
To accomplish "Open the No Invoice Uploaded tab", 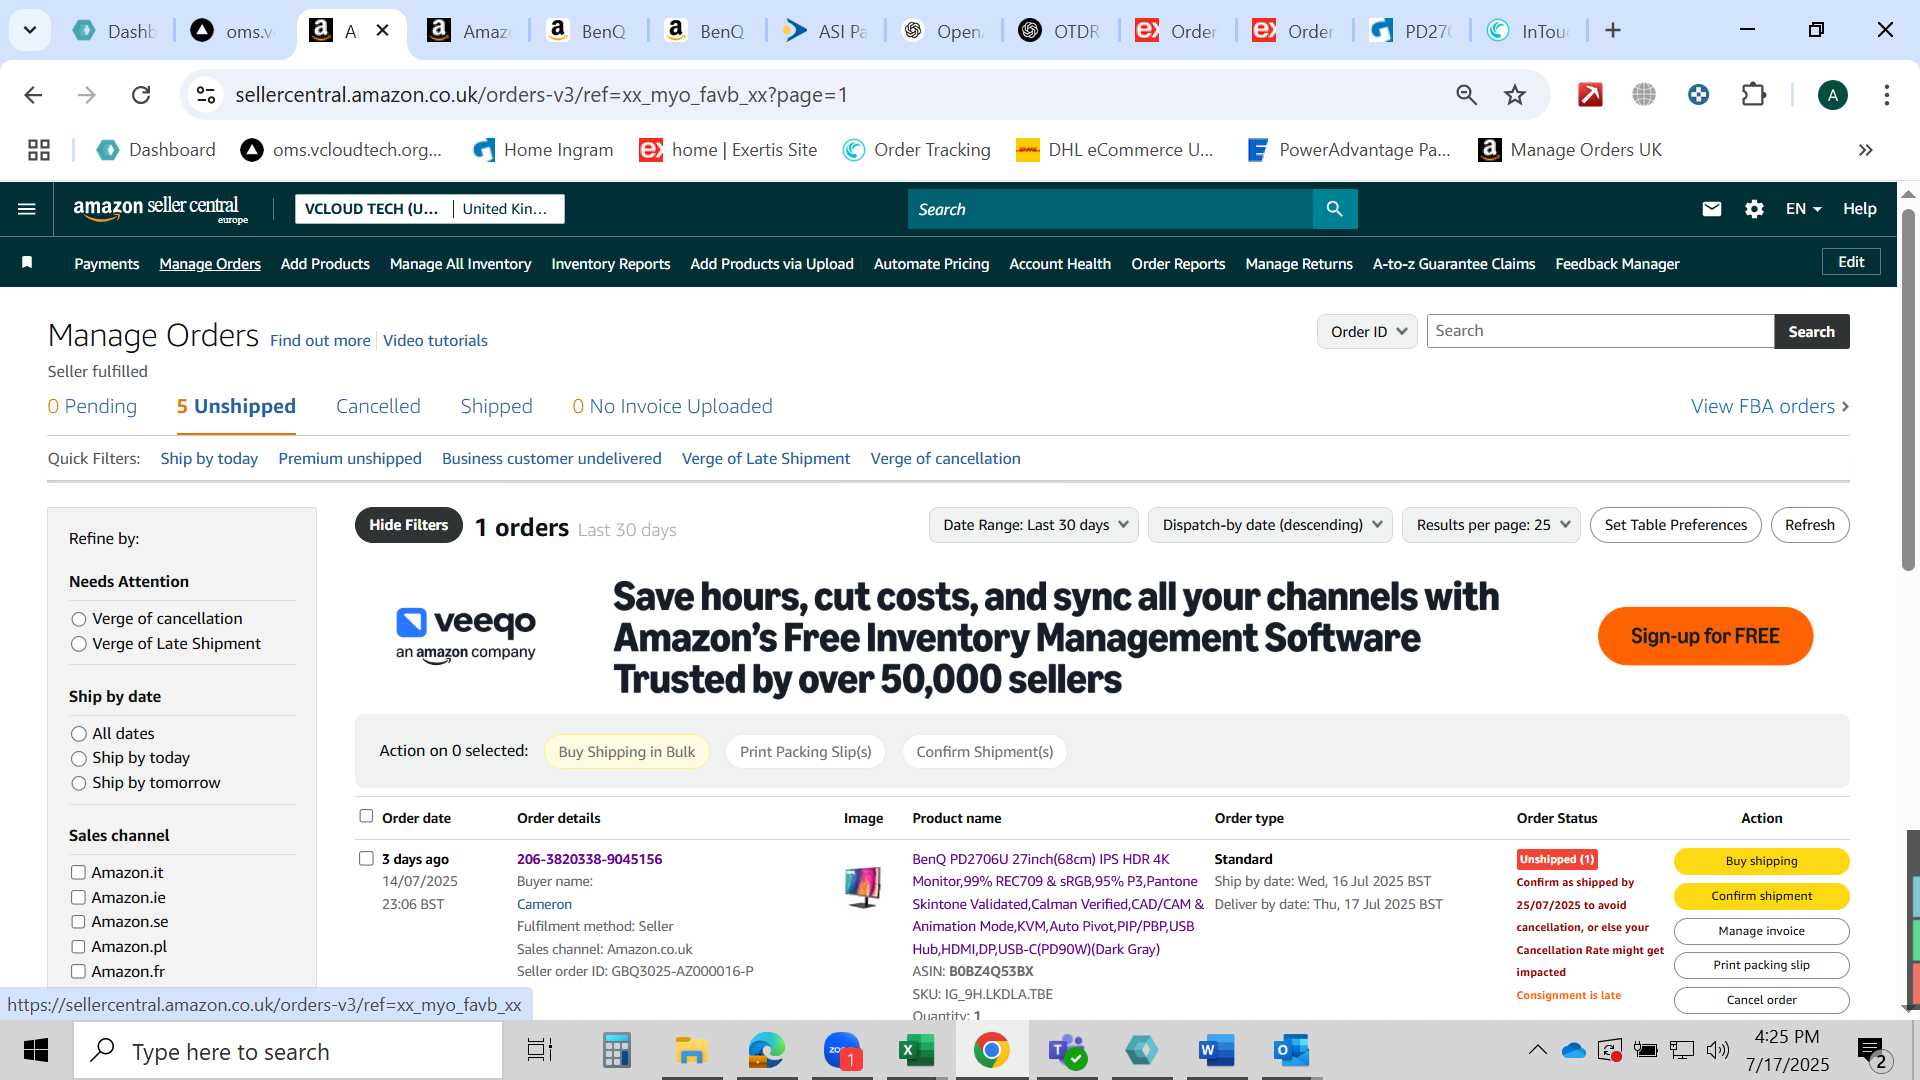I will point(672,406).
